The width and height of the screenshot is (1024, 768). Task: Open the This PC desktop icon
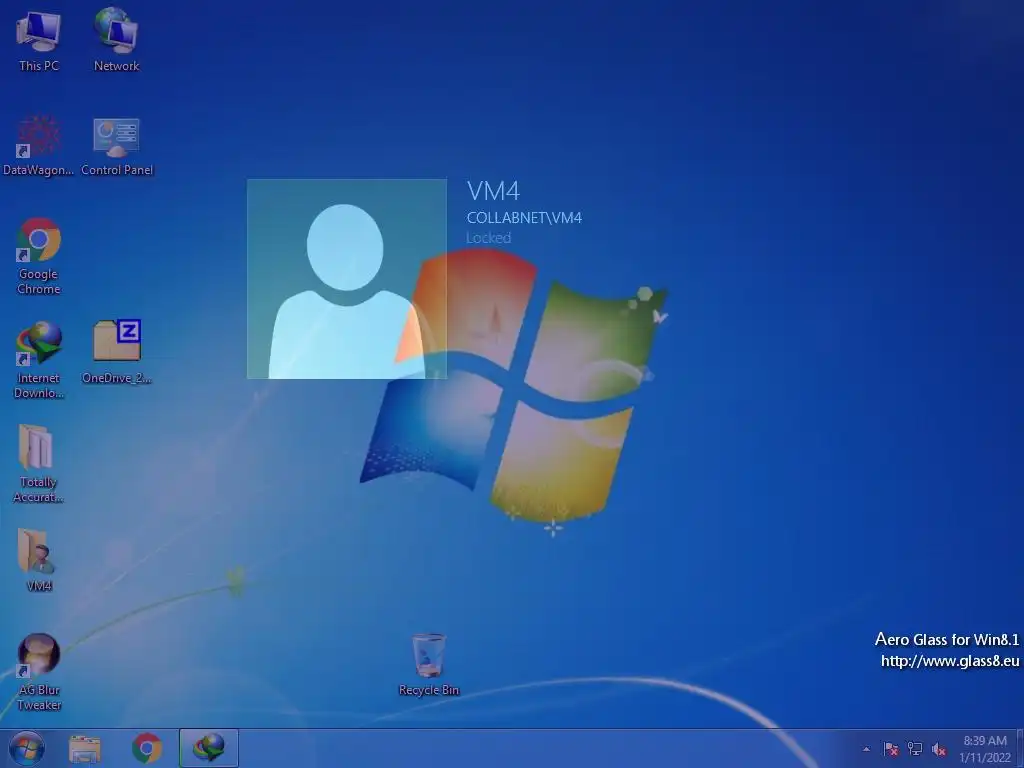pos(39,39)
